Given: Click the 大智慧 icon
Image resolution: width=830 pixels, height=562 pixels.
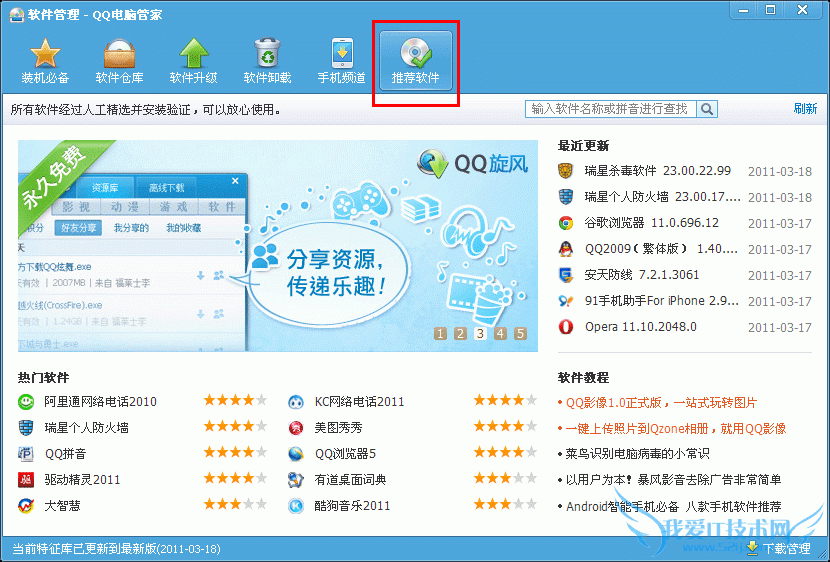Looking at the screenshot, I should (26, 505).
